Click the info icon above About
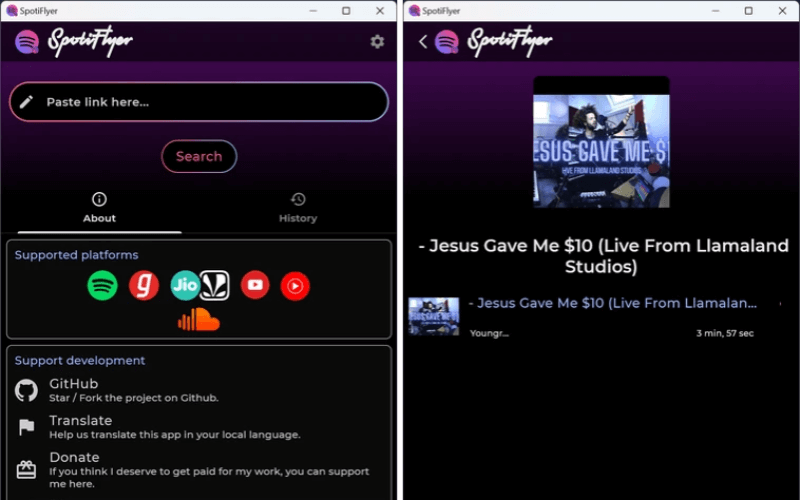Screen dimensions: 800x500 point(99,199)
